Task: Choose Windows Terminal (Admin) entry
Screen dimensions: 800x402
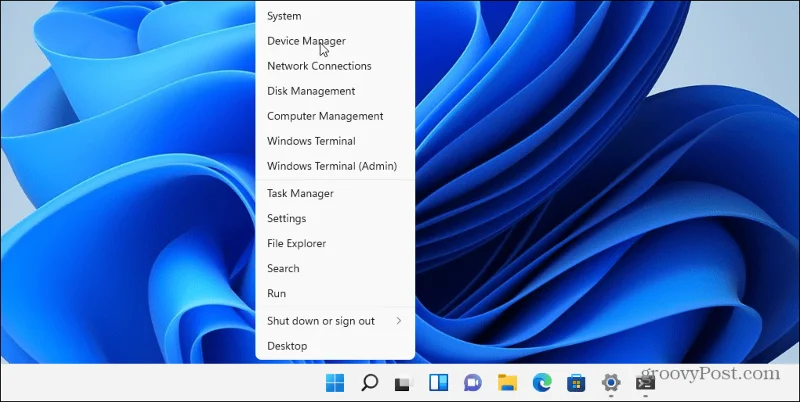Action: pos(335,166)
